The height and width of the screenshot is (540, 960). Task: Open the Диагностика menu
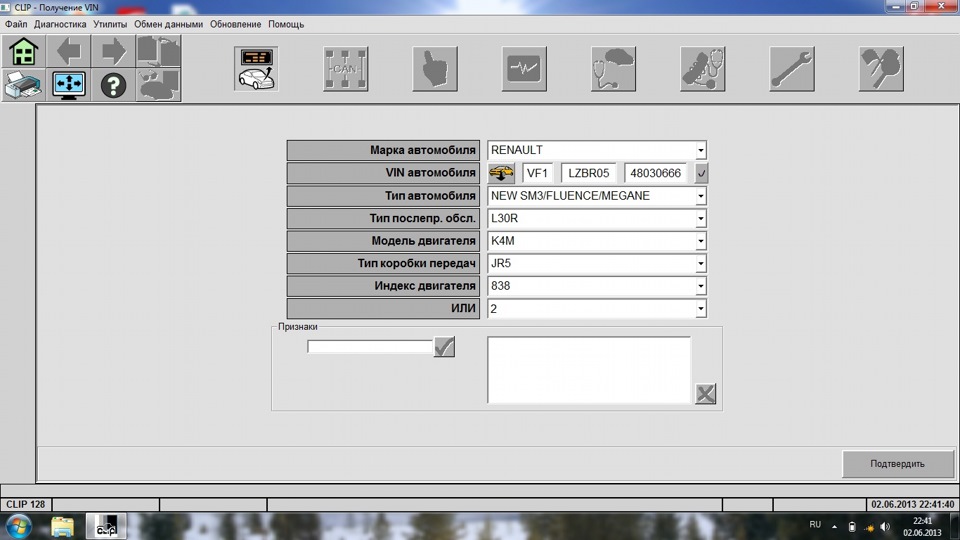click(60, 24)
